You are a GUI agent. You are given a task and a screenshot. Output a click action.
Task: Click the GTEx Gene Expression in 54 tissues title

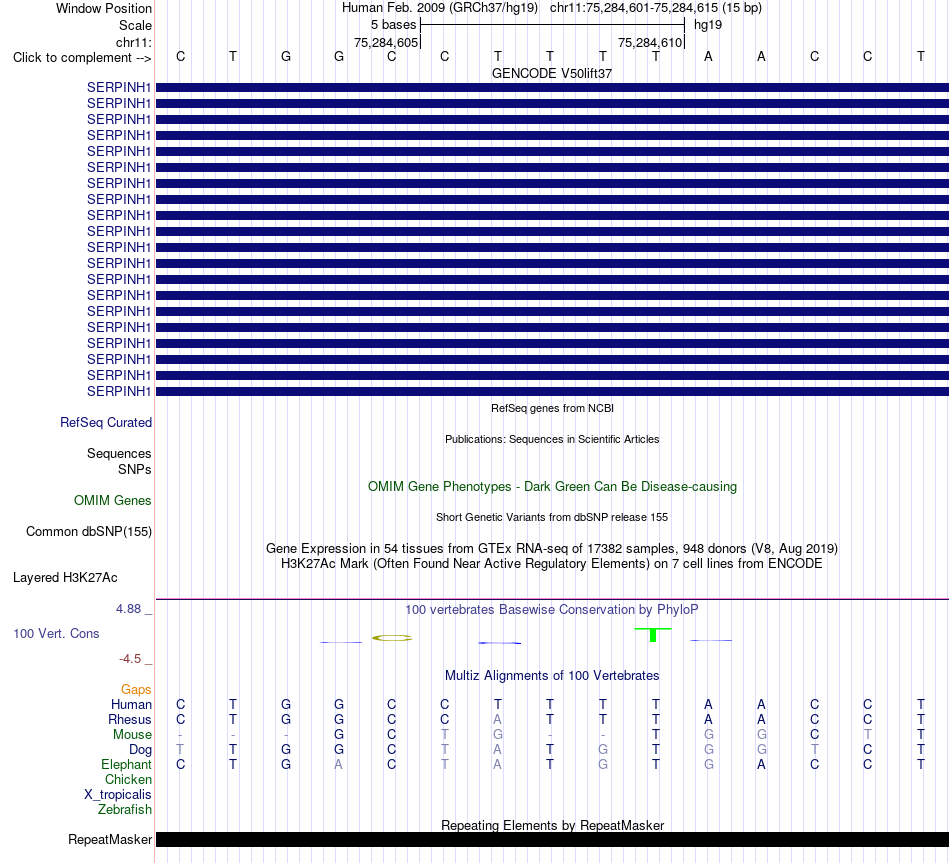click(x=552, y=548)
